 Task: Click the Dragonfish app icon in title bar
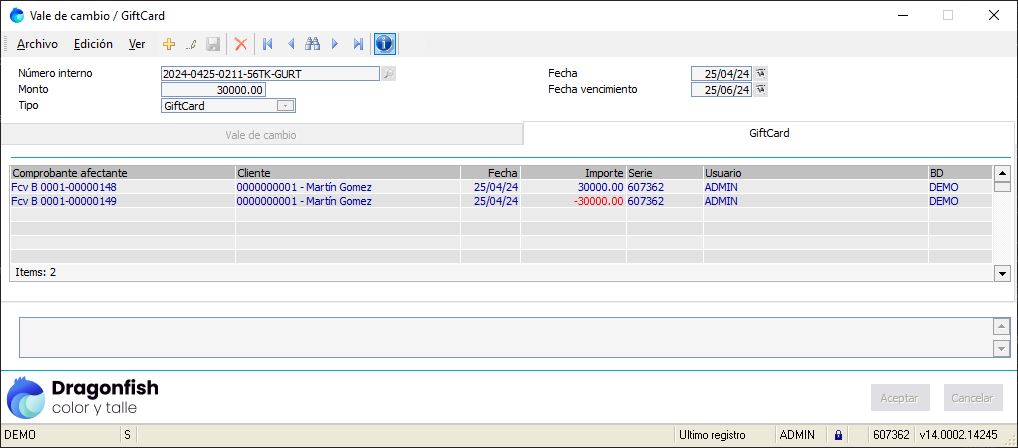click(x=17, y=15)
